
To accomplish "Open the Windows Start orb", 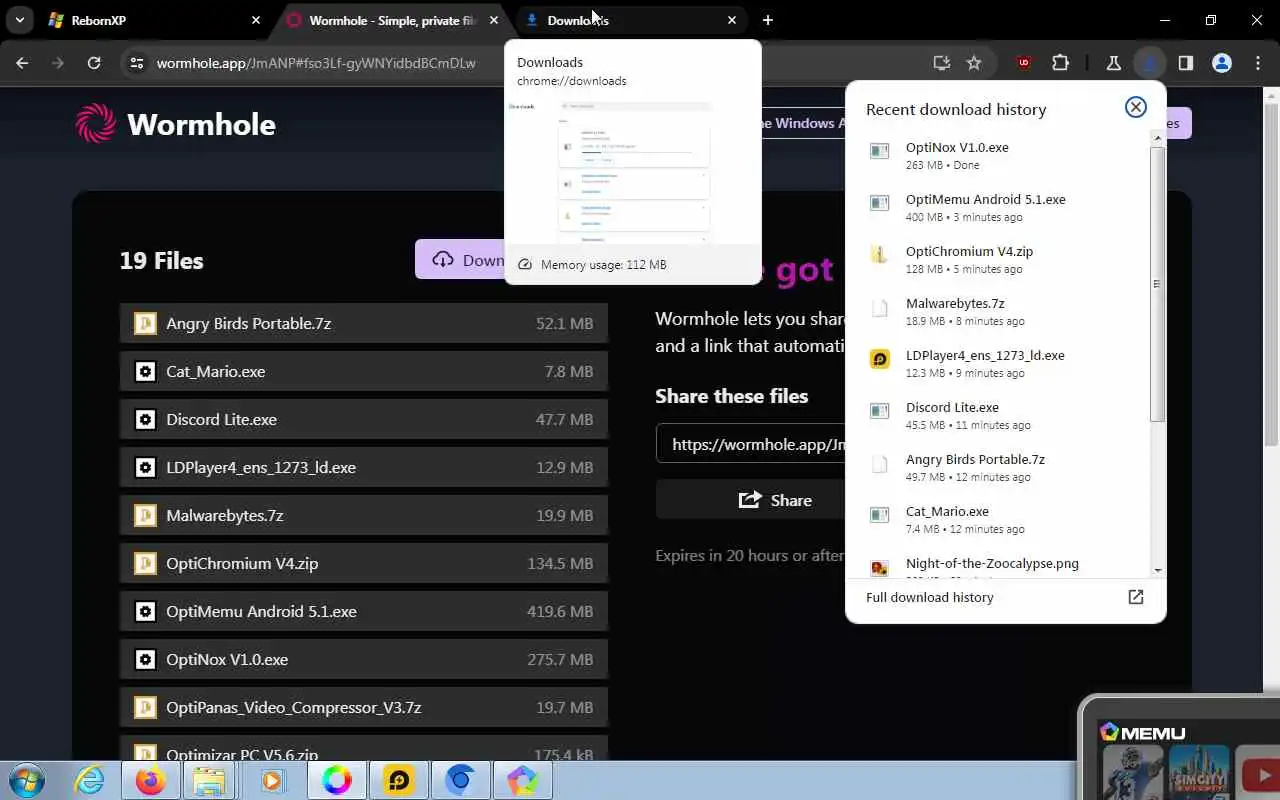I will pos(27,780).
